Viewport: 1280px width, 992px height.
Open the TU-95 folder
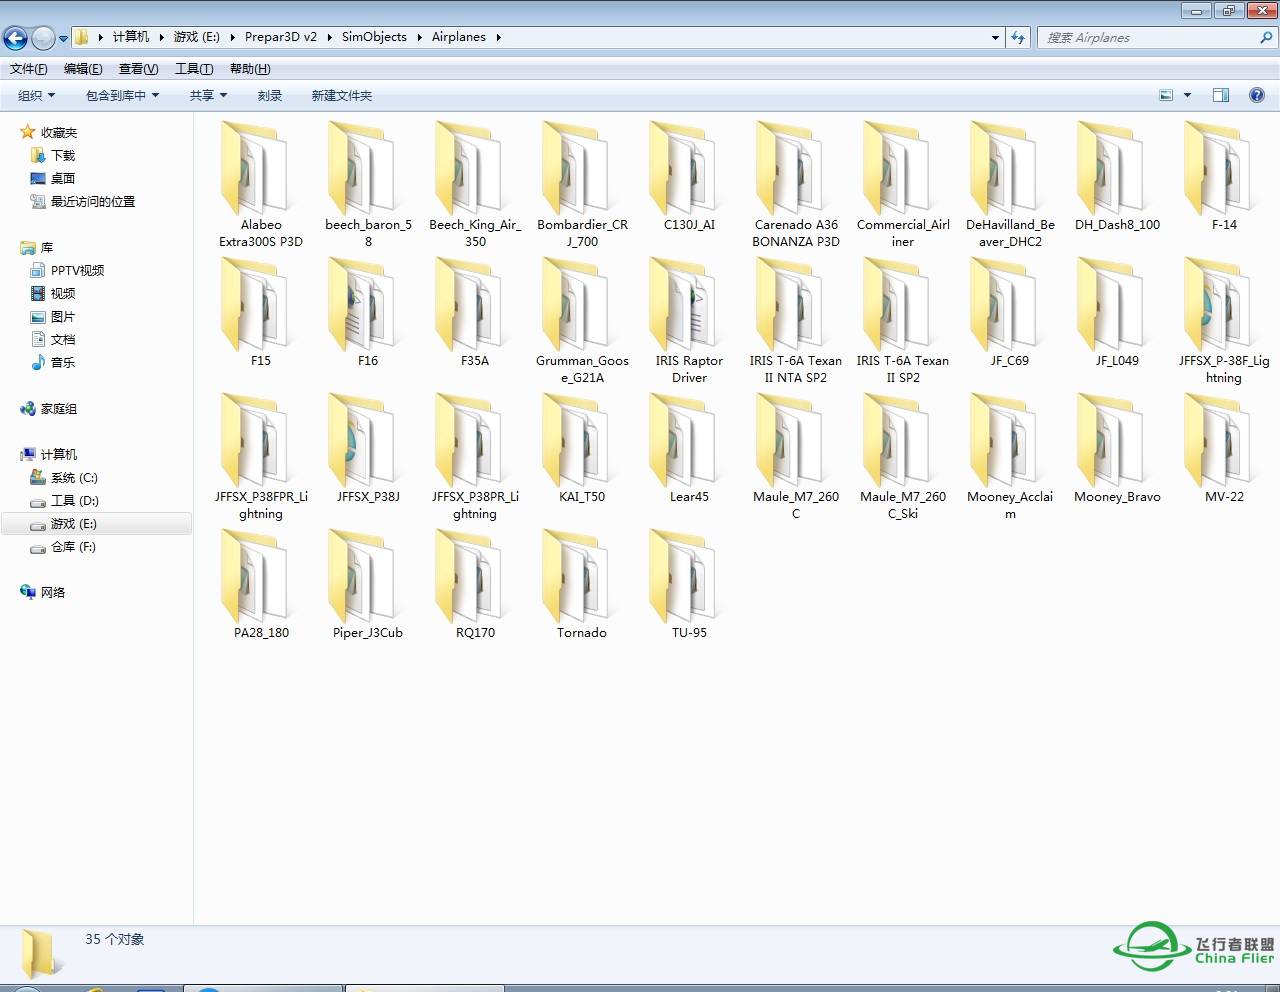click(689, 584)
